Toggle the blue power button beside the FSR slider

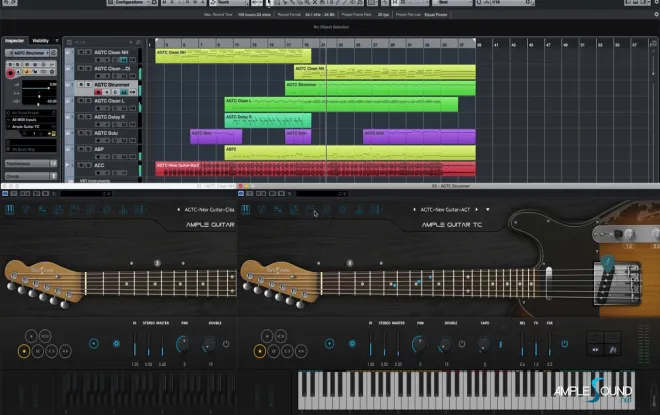point(564,344)
